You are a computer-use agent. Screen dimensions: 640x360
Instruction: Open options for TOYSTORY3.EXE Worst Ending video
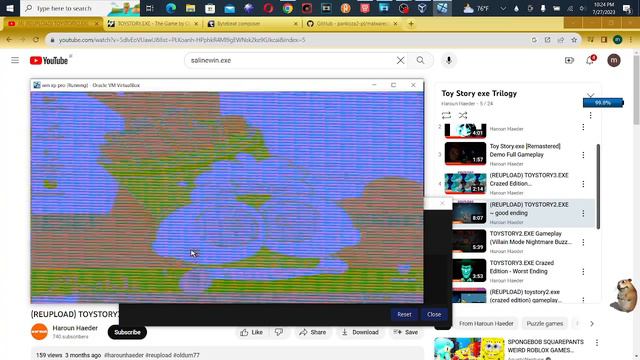[583, 271]
